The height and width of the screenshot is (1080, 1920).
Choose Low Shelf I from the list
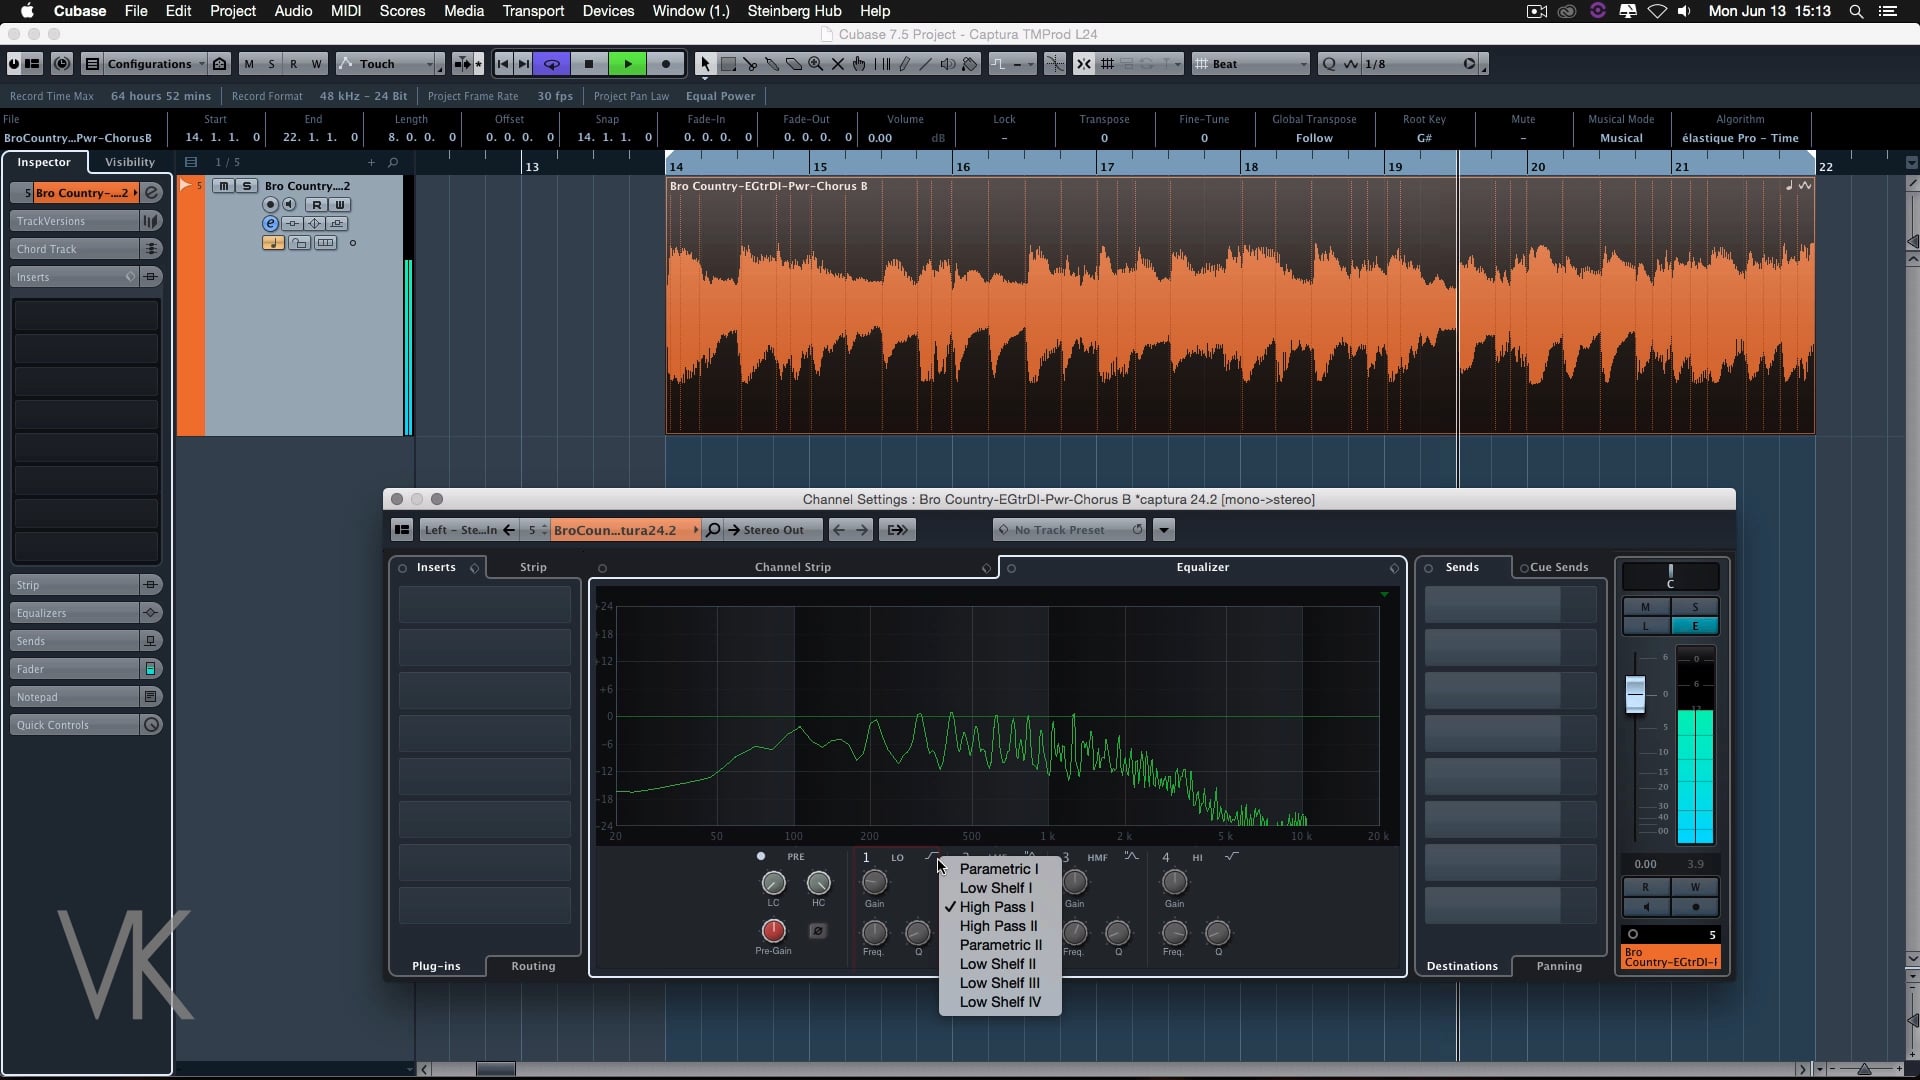coord(995,888)
